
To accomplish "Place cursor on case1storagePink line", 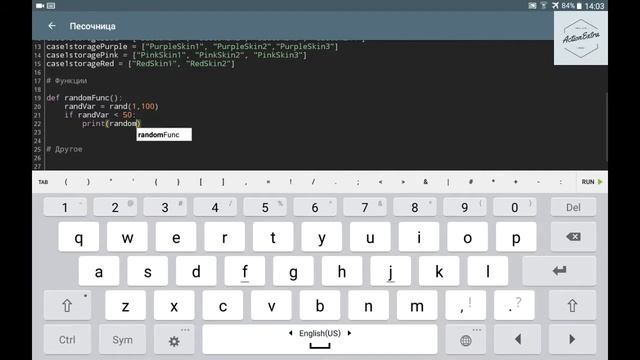I will tap(176, 55).
